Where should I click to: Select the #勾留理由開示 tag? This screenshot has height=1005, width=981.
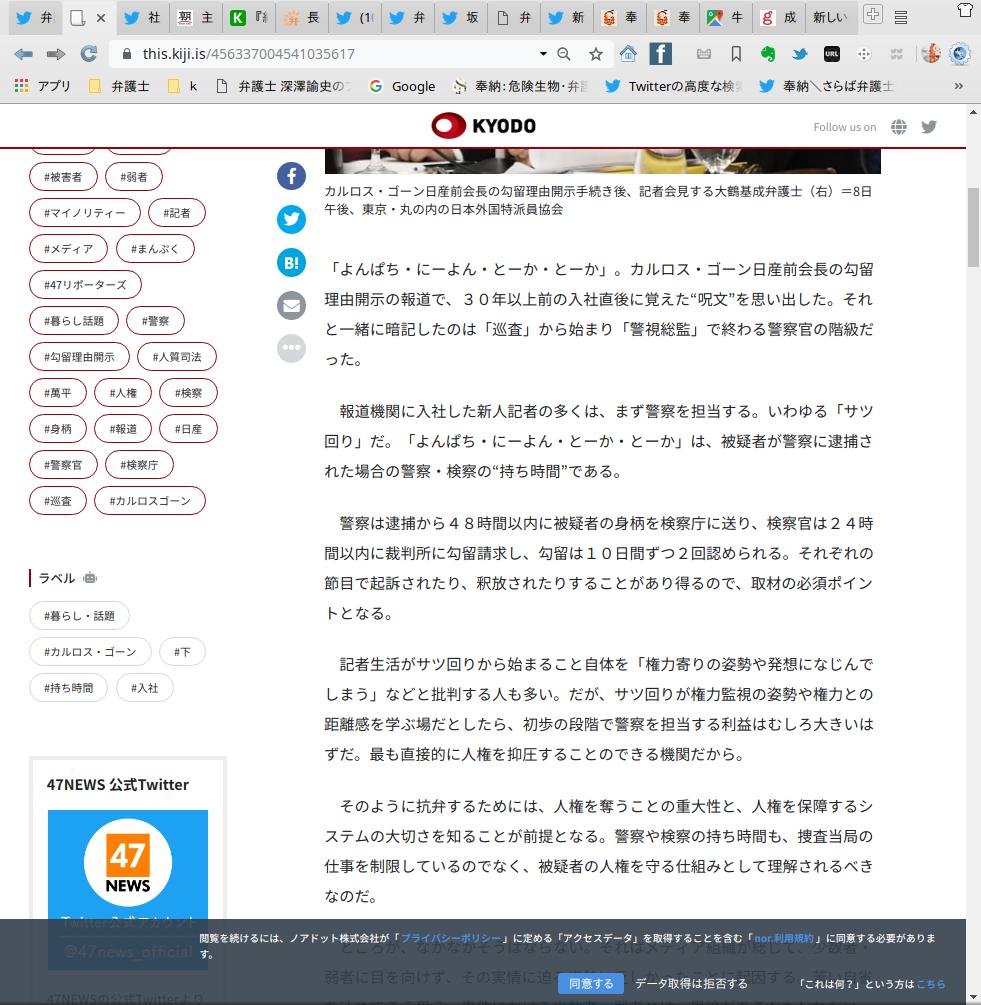[x=79, y=357]
